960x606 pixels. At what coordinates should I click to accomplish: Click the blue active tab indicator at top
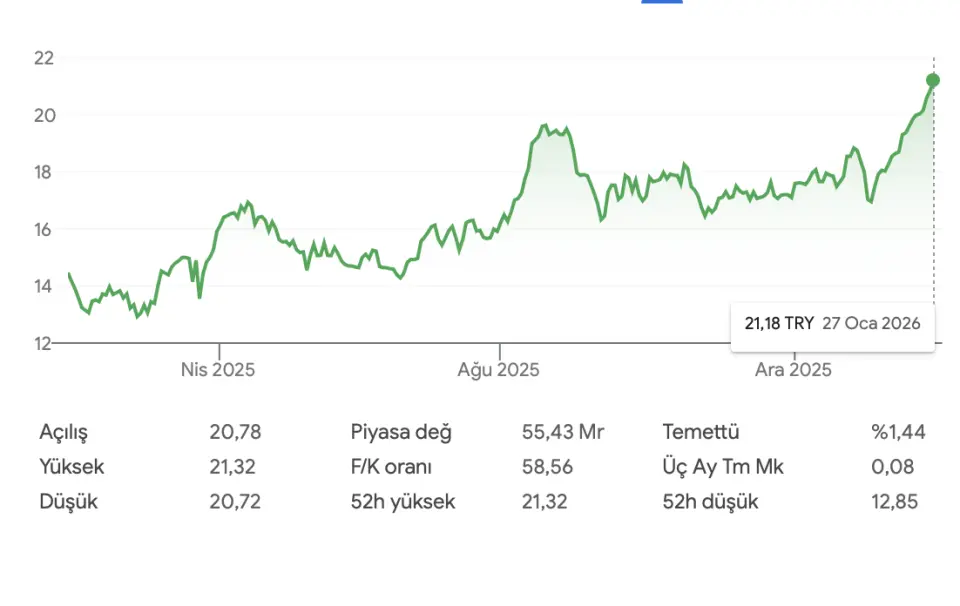[x=661, y=2]
